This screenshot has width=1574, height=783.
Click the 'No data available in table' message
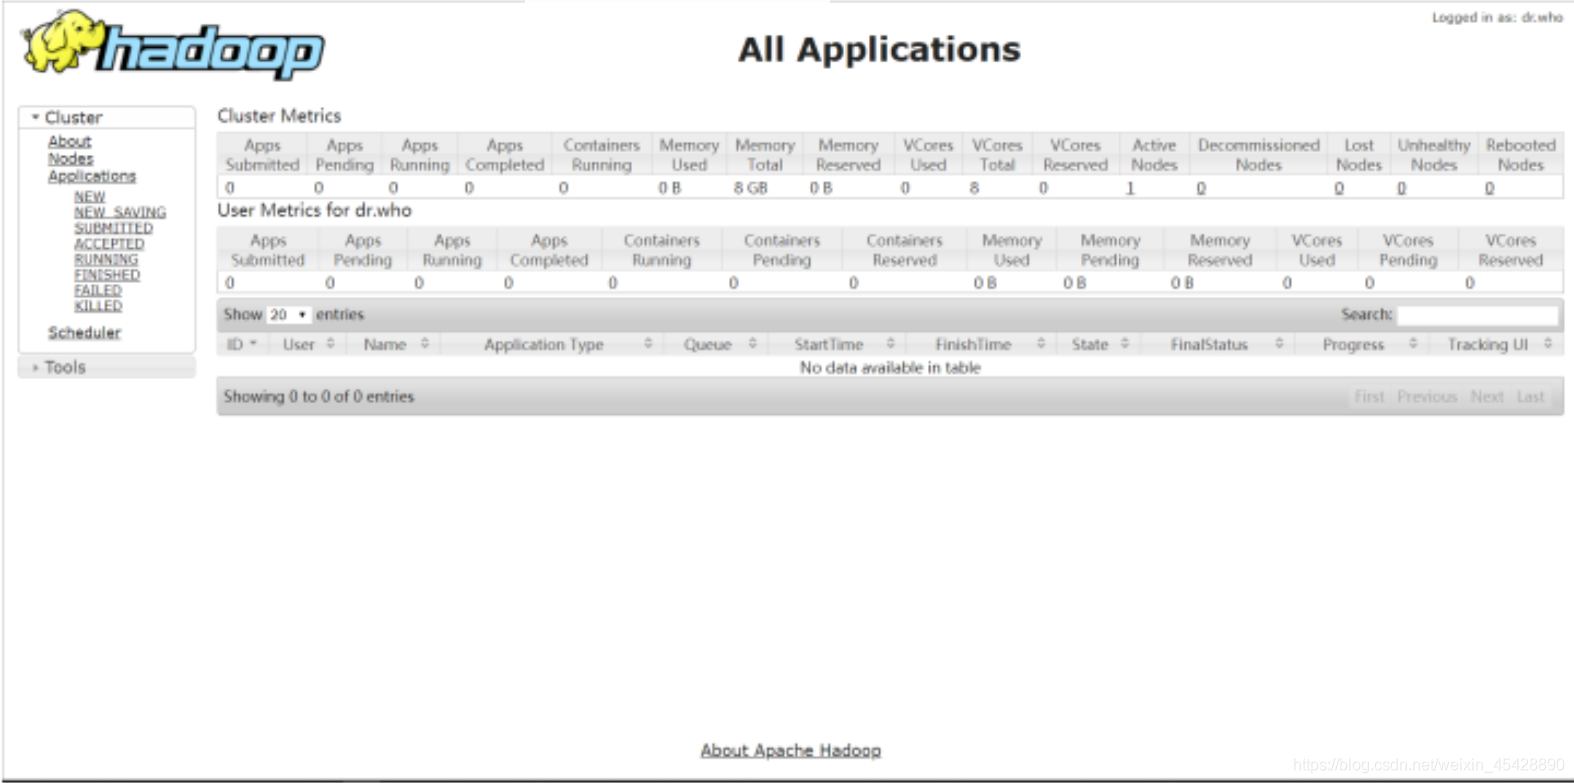(x=890, y=368)
